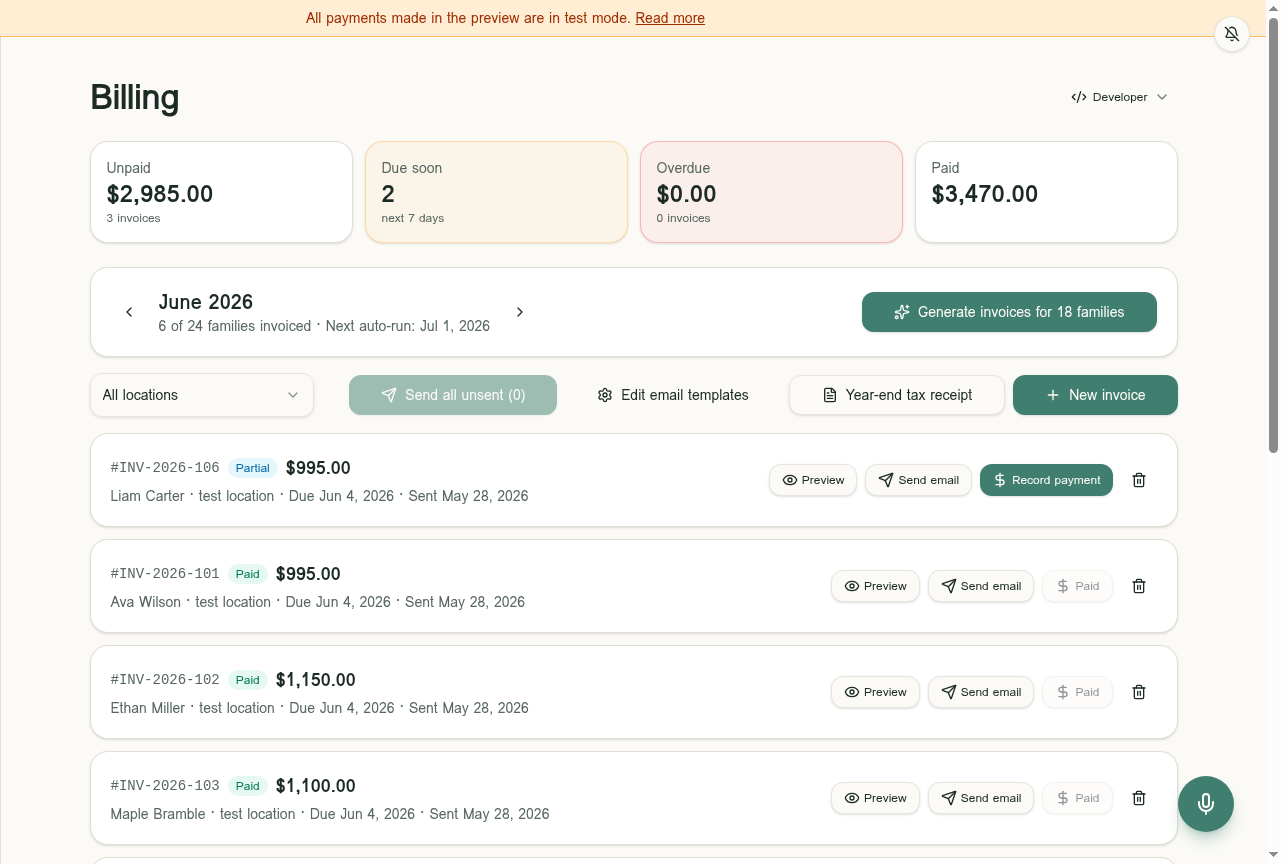This screenshot has height=864, width=1281.
Task: Preview Maple Bramble's invoice
Action: pyautogui.click(x=875, y=798)
